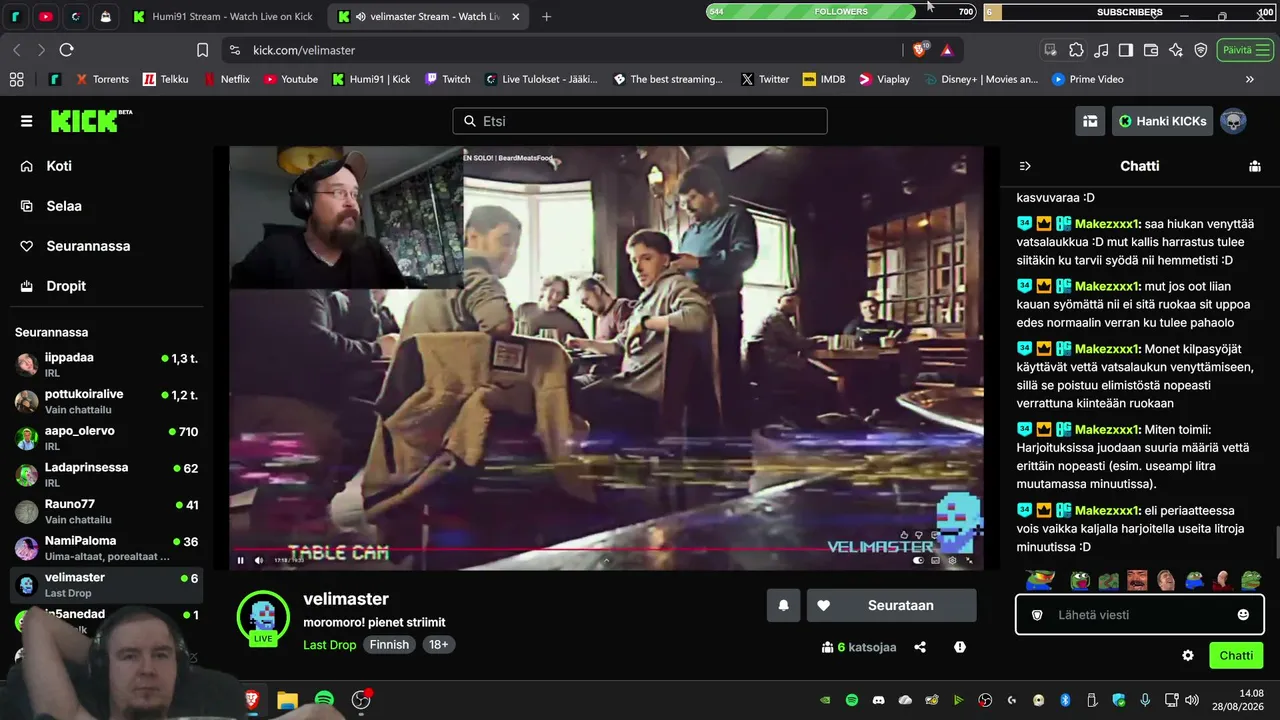The height and width of the screenshot is (720, 1280).
Task: Click the shield icon in the message field
Action: (x=1037, y=615)
